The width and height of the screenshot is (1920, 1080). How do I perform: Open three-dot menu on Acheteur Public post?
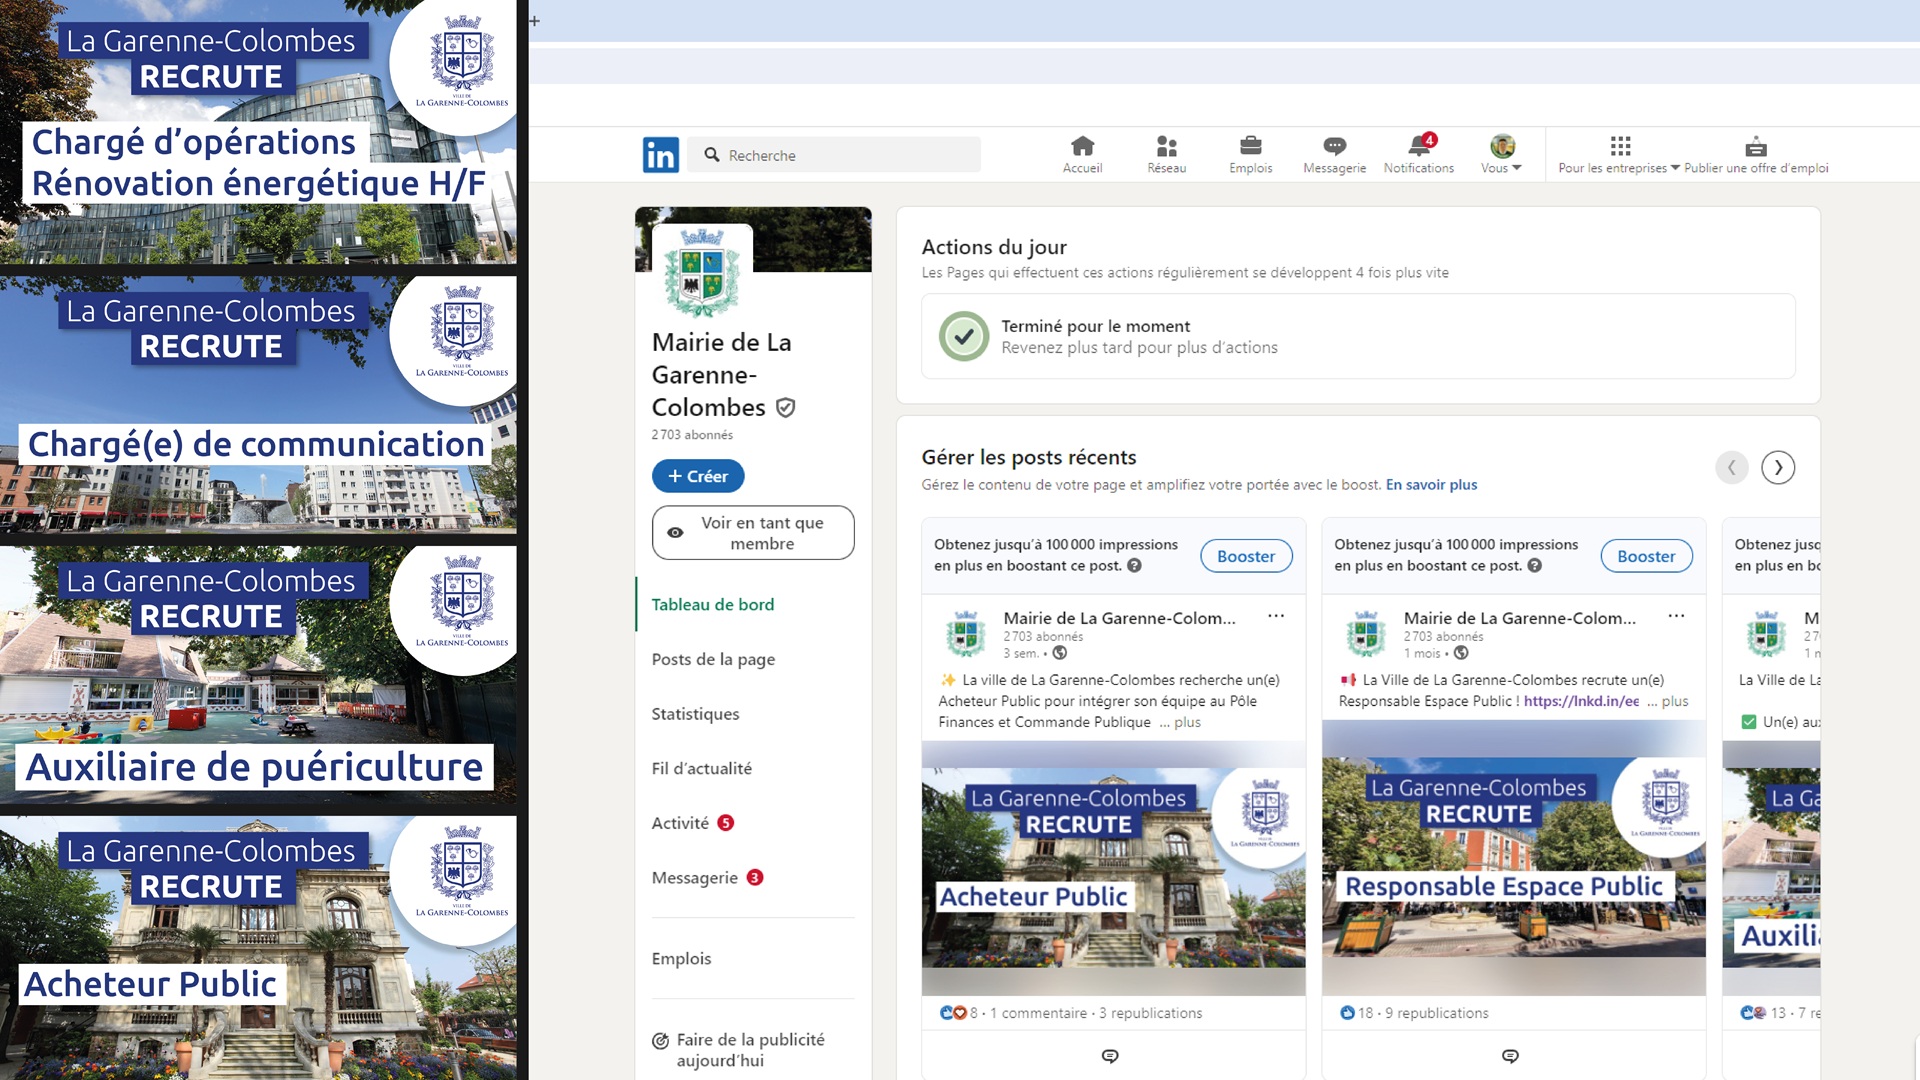point(1276,616)
